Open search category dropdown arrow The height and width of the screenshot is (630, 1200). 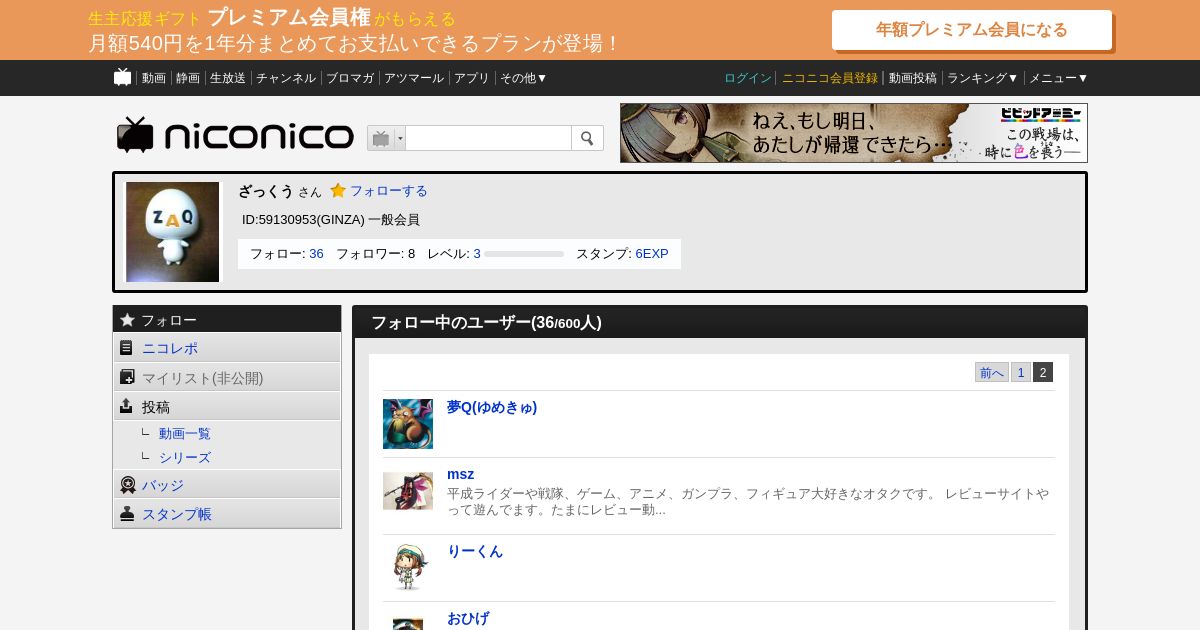pos(400,138)
